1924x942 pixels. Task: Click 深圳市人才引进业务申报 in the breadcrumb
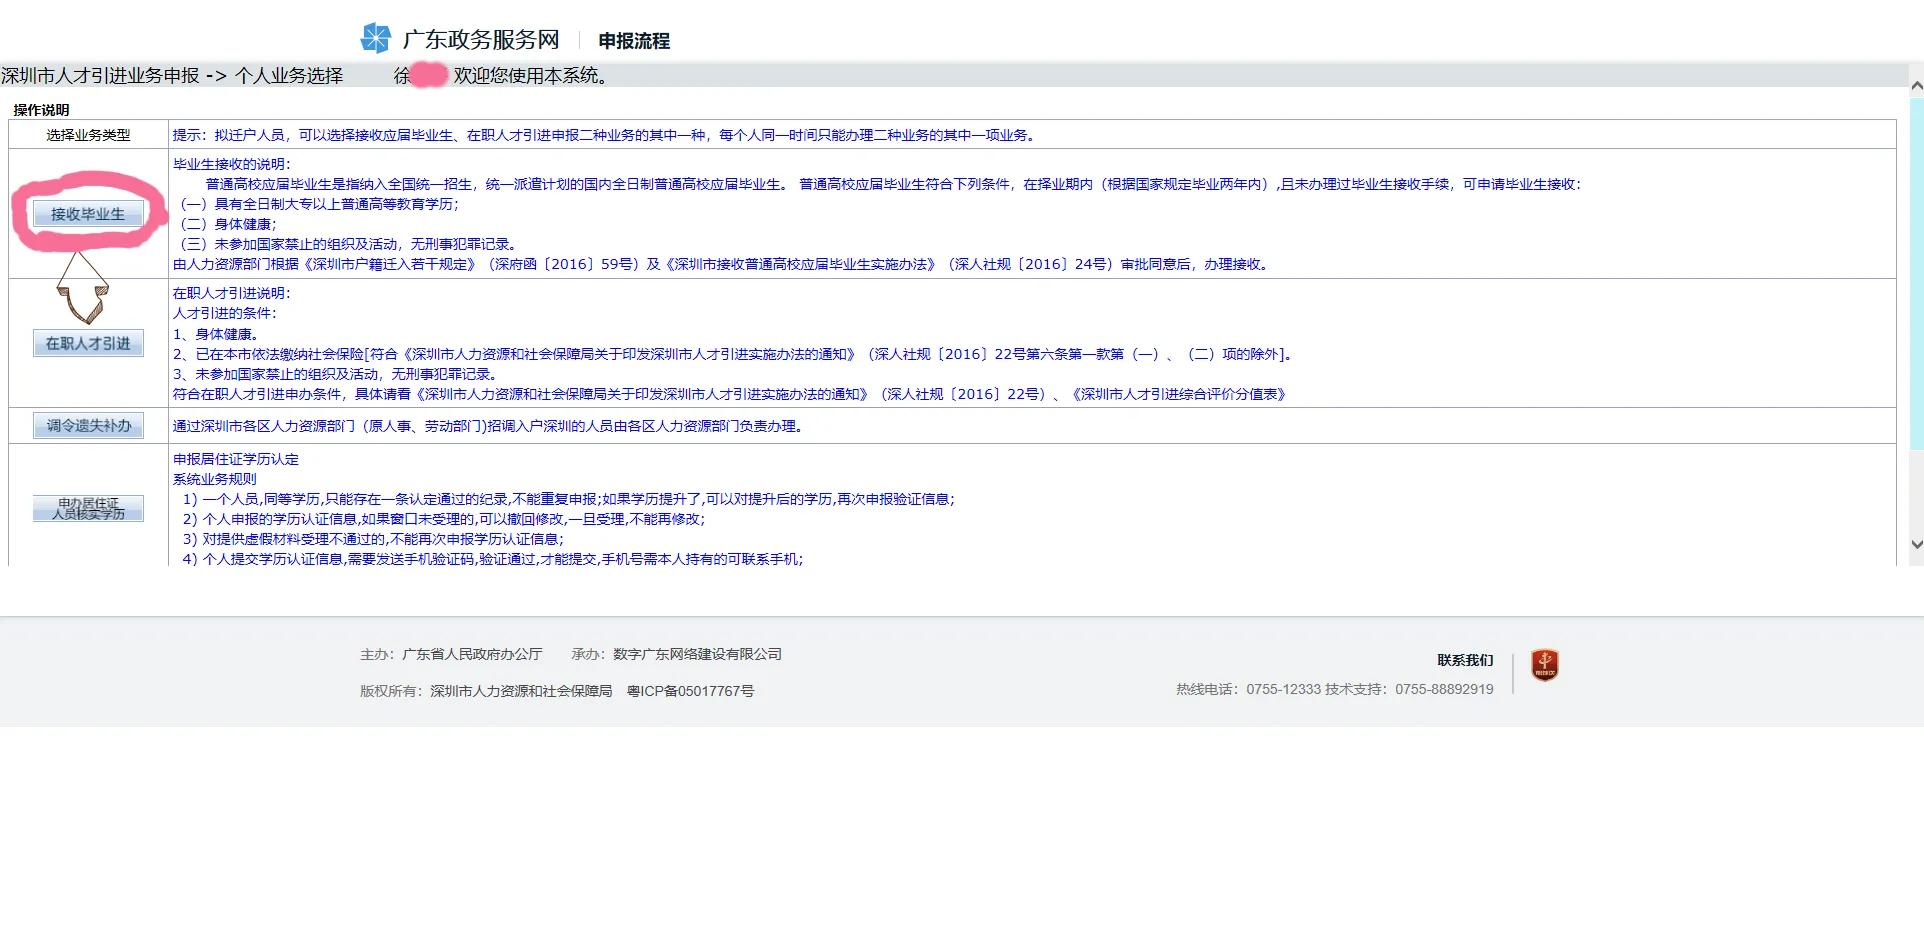pos(100,76)
